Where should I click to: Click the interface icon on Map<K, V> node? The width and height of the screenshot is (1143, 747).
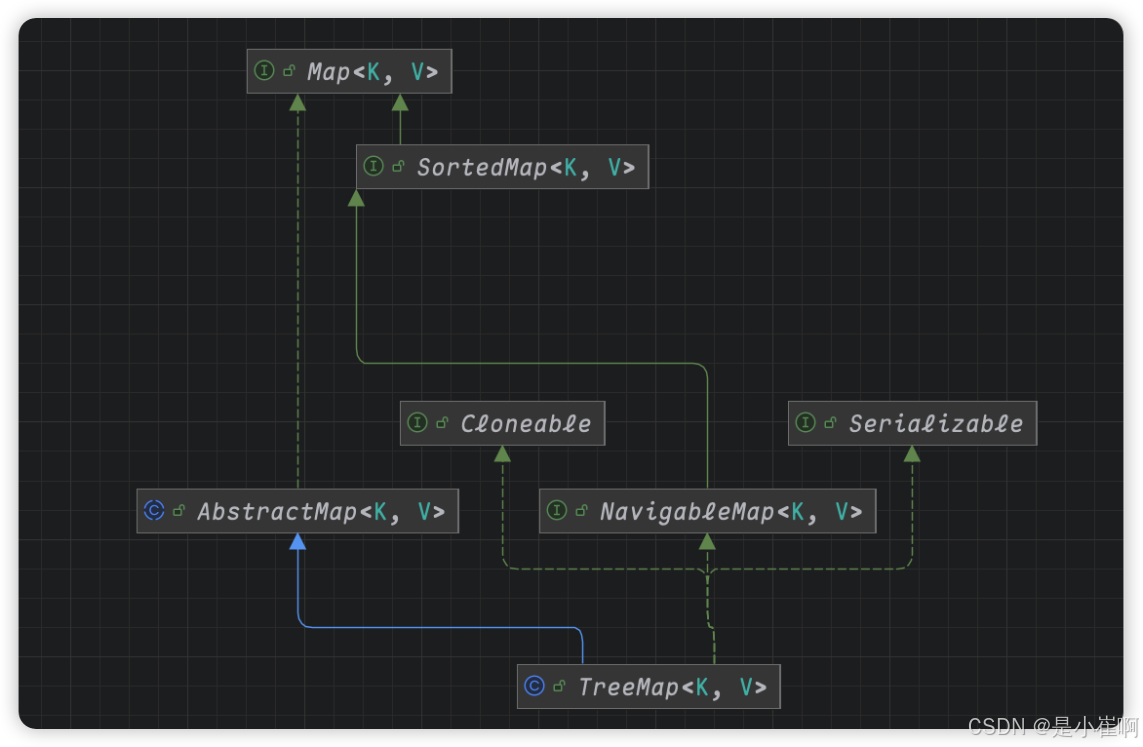[x=263, y=71]
